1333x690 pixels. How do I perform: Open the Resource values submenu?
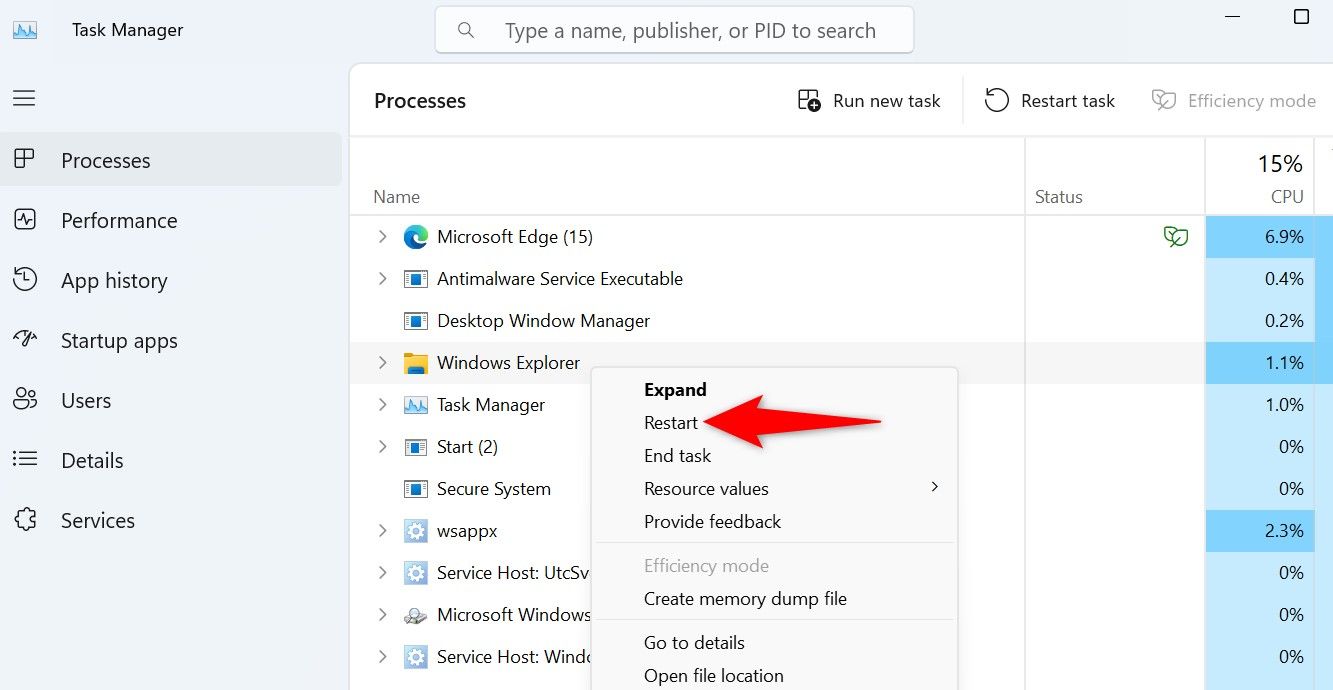coord(706,489)
